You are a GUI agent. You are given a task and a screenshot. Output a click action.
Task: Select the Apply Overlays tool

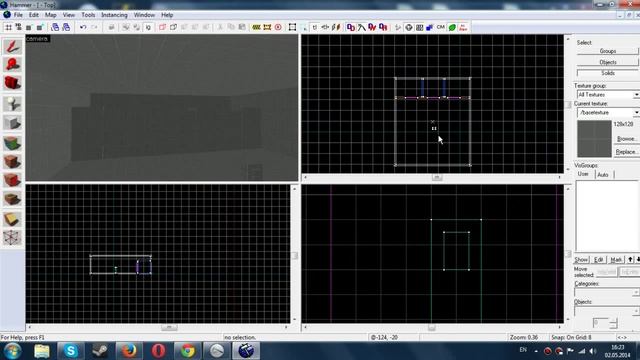[13, 199]
